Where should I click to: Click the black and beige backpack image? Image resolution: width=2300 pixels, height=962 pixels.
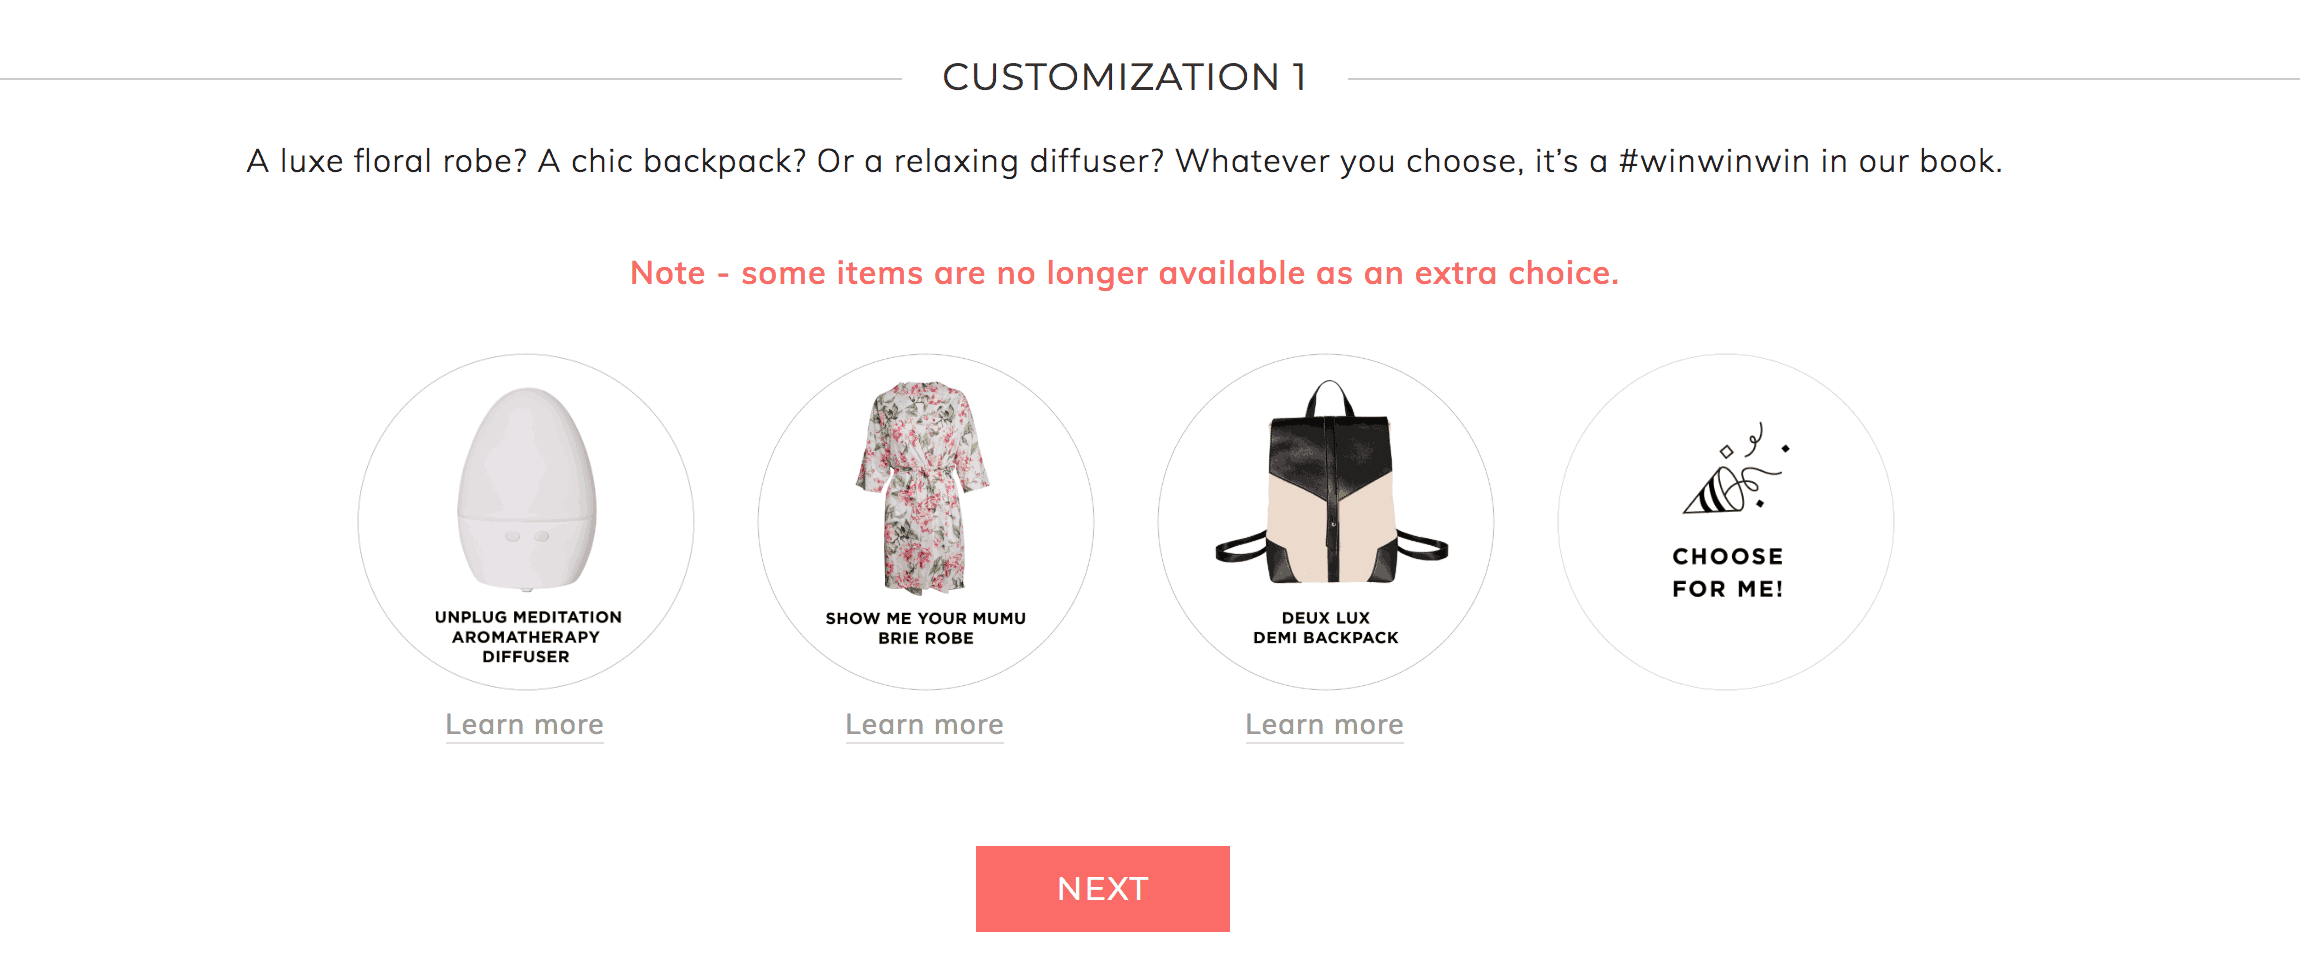coord(1331,482)
